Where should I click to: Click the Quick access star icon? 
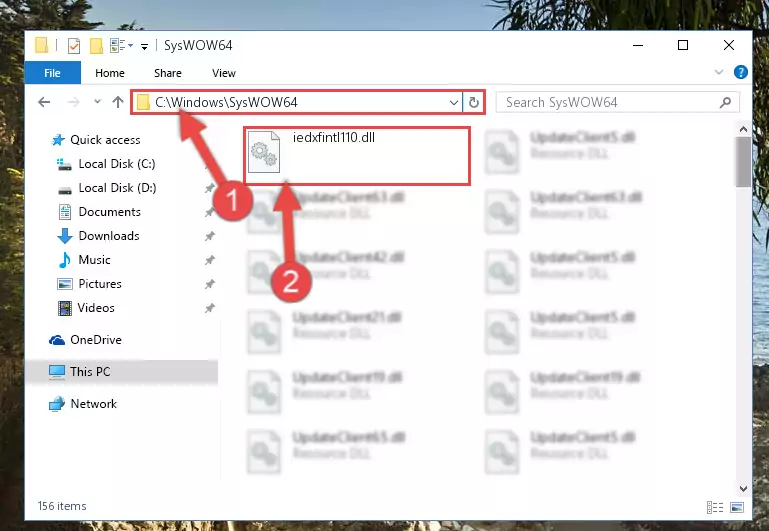[58, 140]
